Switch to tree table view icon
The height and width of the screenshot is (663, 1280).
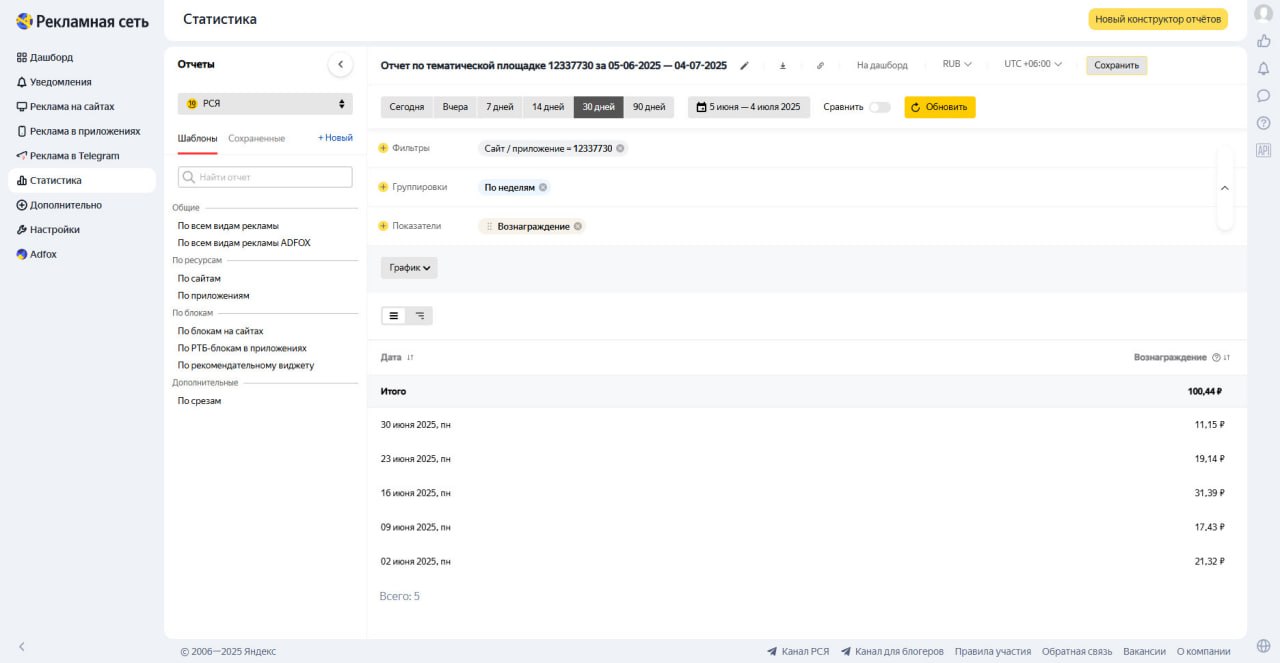pos(420,316)
